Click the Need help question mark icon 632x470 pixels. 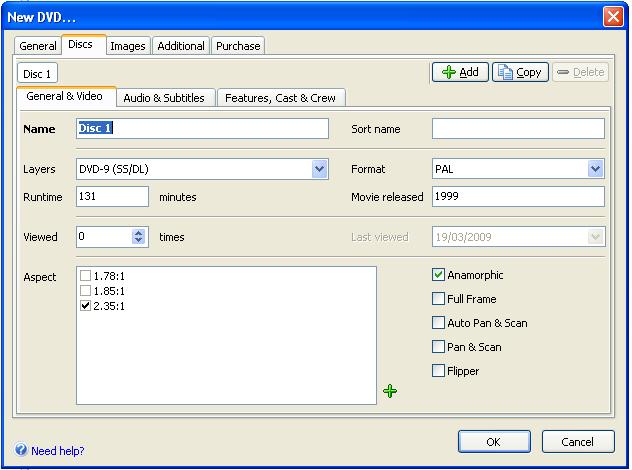coord(21,449)
